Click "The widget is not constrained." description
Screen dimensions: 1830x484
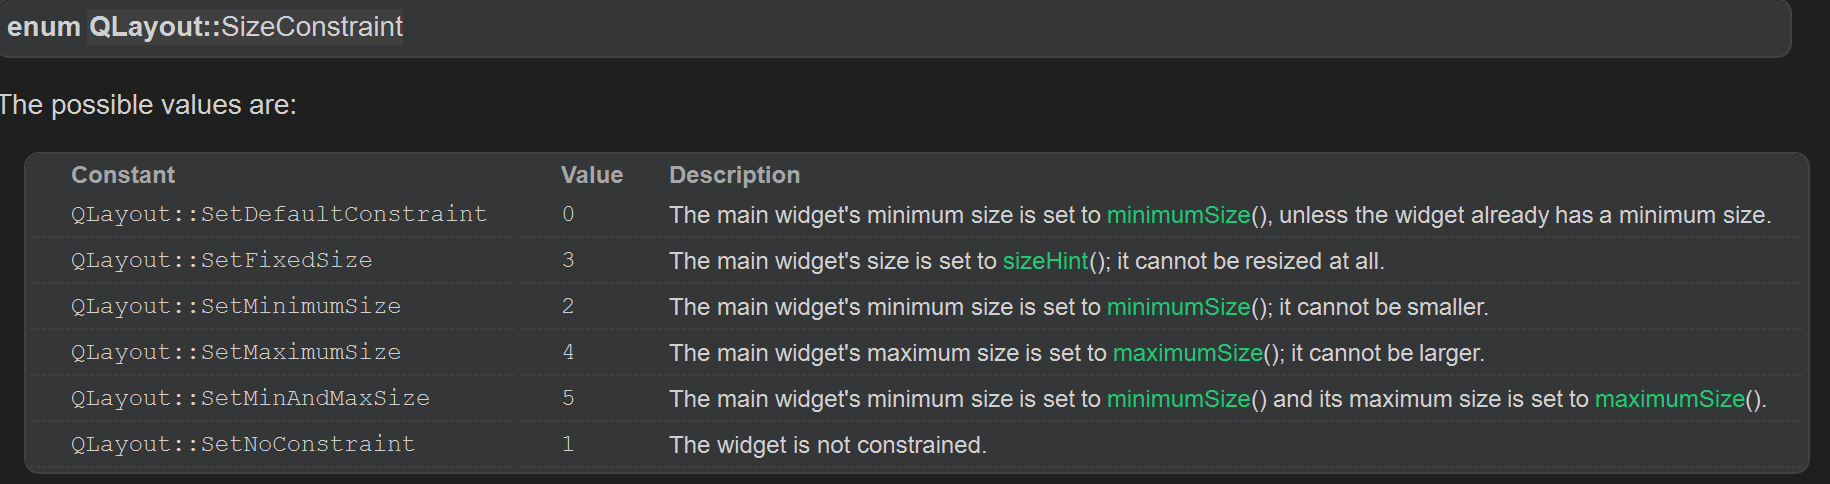(x=828, y=445)
